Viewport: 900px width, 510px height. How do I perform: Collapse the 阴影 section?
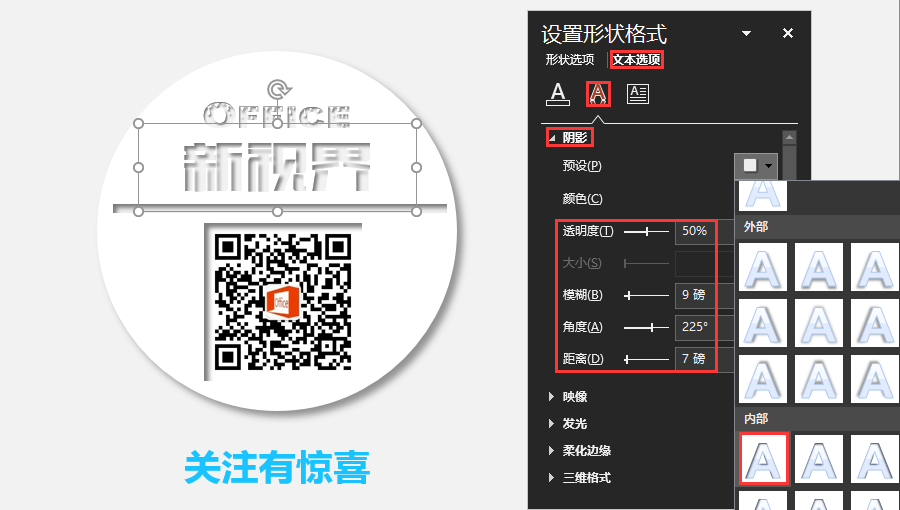(552, 138)
